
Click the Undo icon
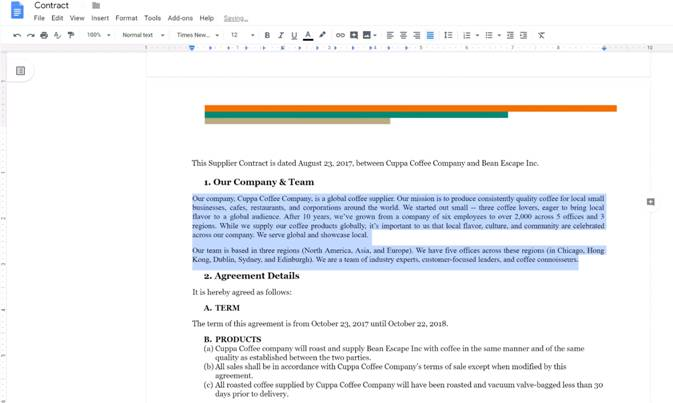(17, 35)
